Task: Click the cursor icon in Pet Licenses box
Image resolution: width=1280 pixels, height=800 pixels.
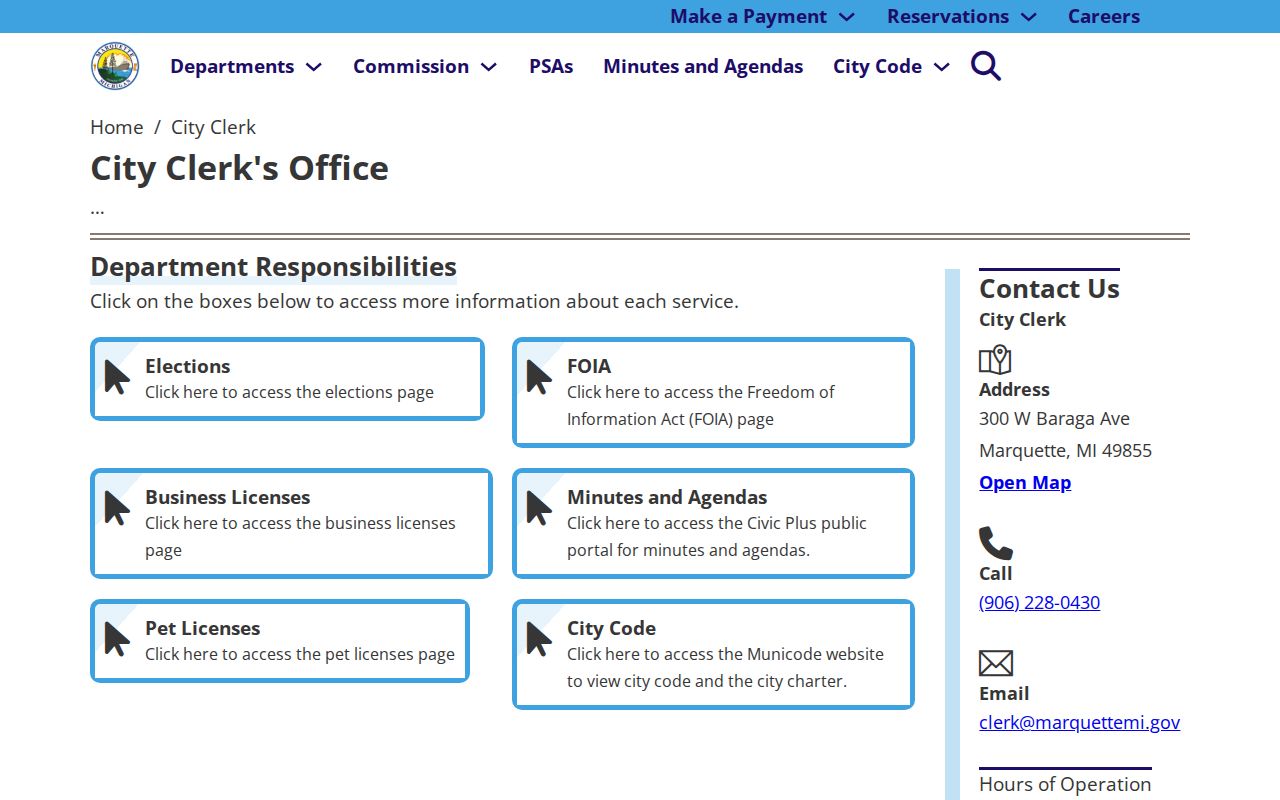Action: click(x=117, y=639)
